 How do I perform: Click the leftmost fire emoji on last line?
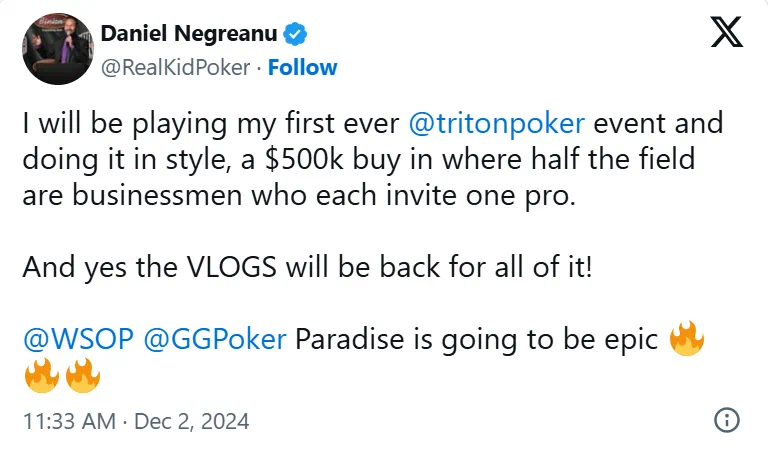tap(41, 377)
